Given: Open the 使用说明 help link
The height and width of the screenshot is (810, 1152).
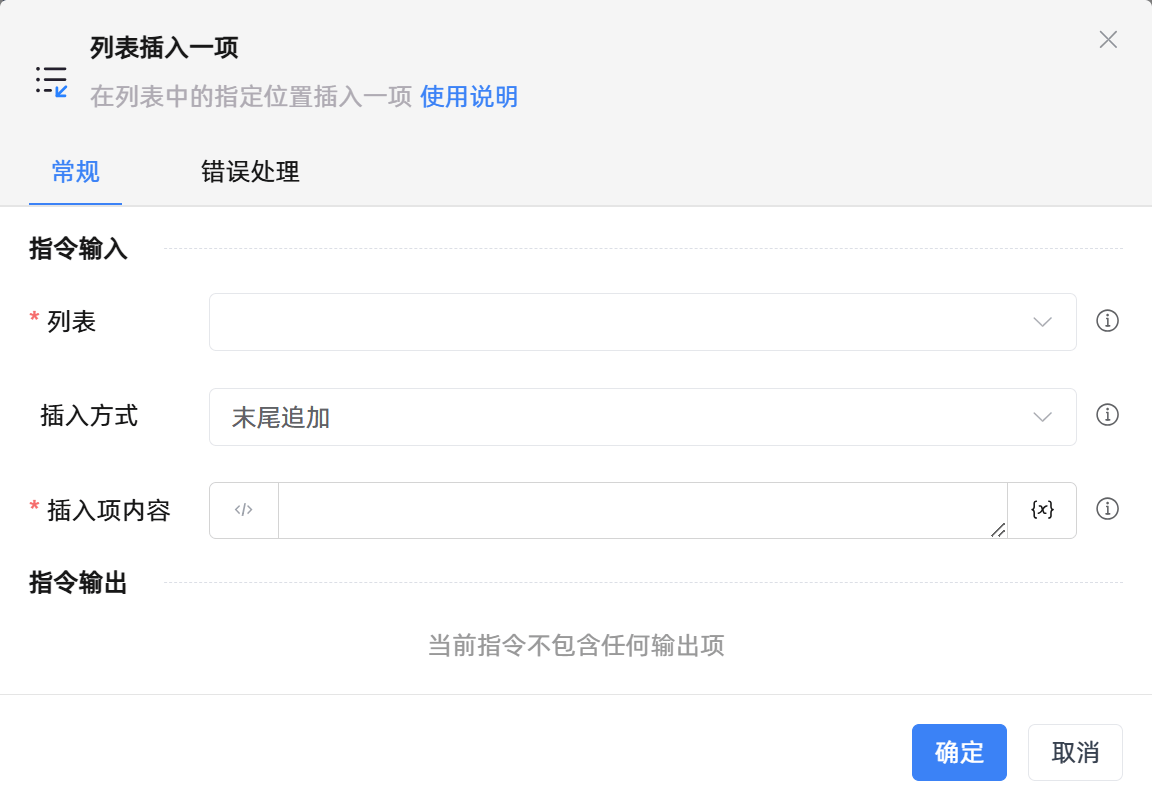Looking at the screenshot, I should (x=468, y=97).
